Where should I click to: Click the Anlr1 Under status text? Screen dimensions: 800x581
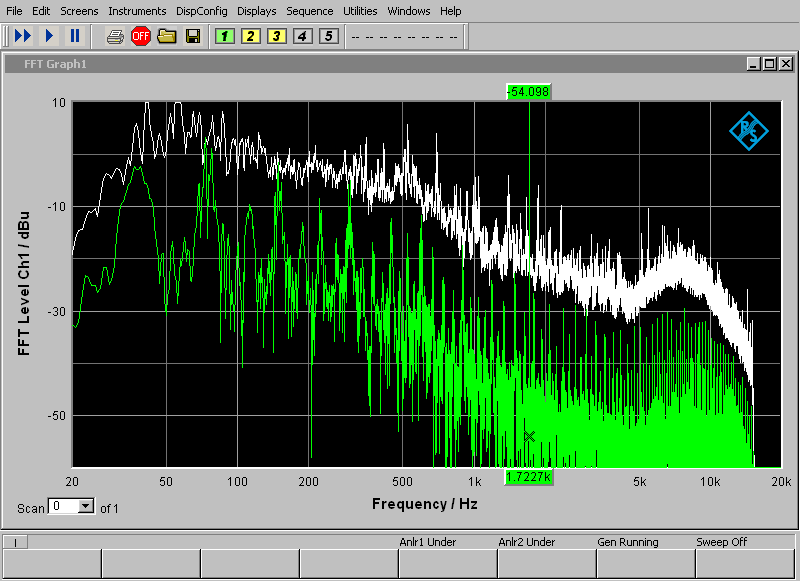point(428,542)
